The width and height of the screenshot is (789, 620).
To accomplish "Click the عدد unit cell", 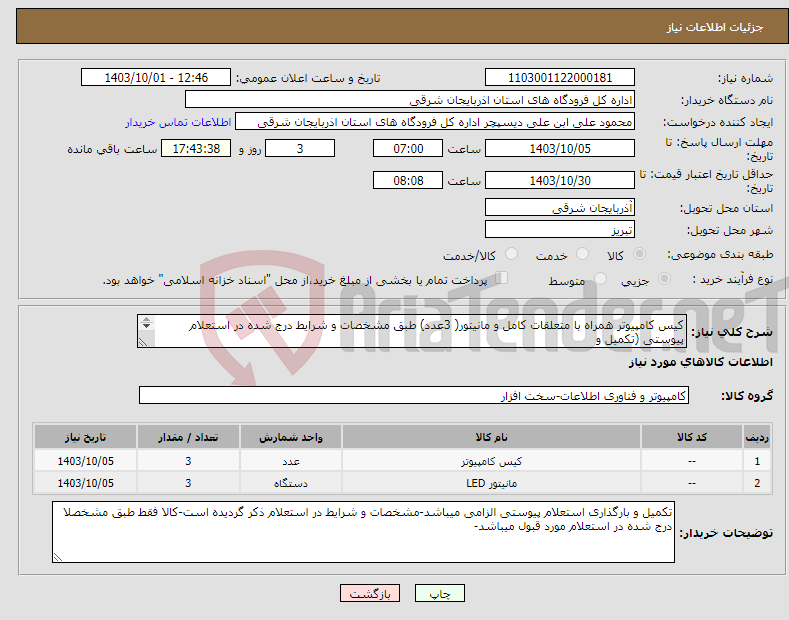I will (291, 461).
